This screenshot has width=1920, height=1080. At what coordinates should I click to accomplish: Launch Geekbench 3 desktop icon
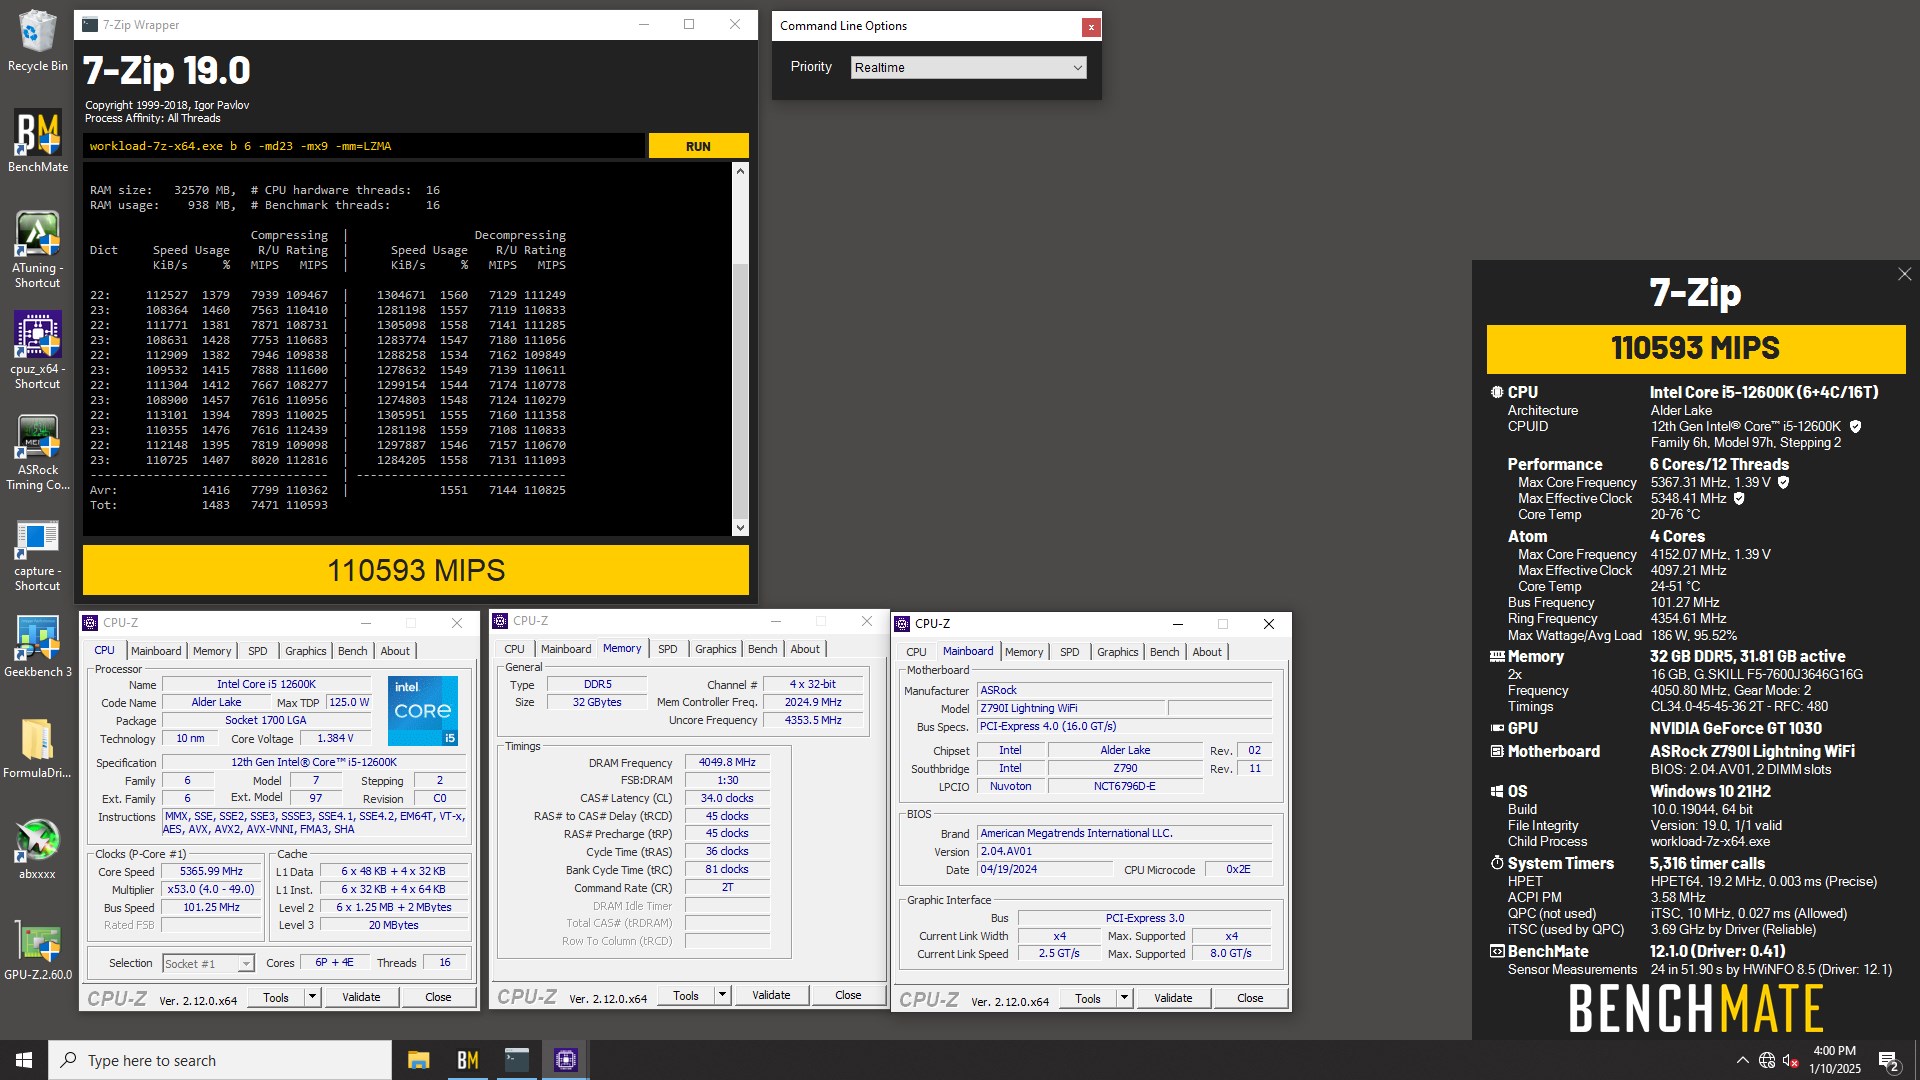pos(37,647)
